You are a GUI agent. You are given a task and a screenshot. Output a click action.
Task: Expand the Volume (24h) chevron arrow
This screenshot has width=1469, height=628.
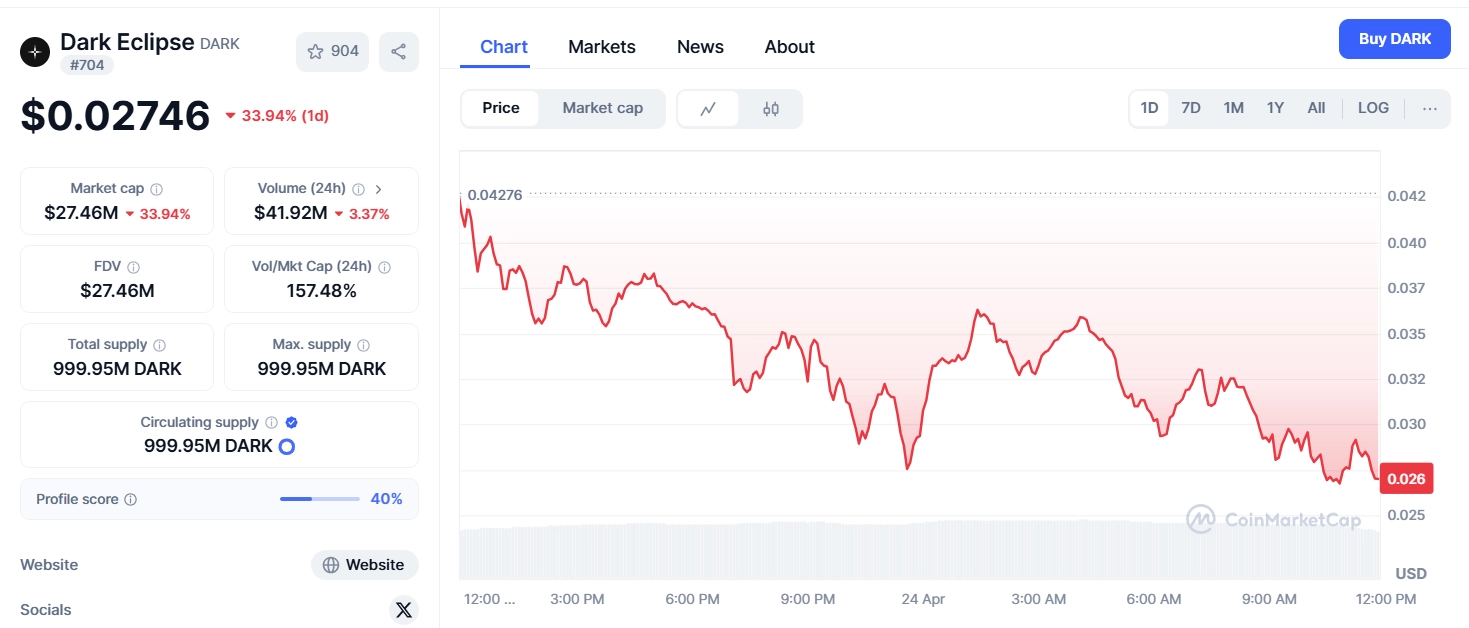(x=378, y=189)
